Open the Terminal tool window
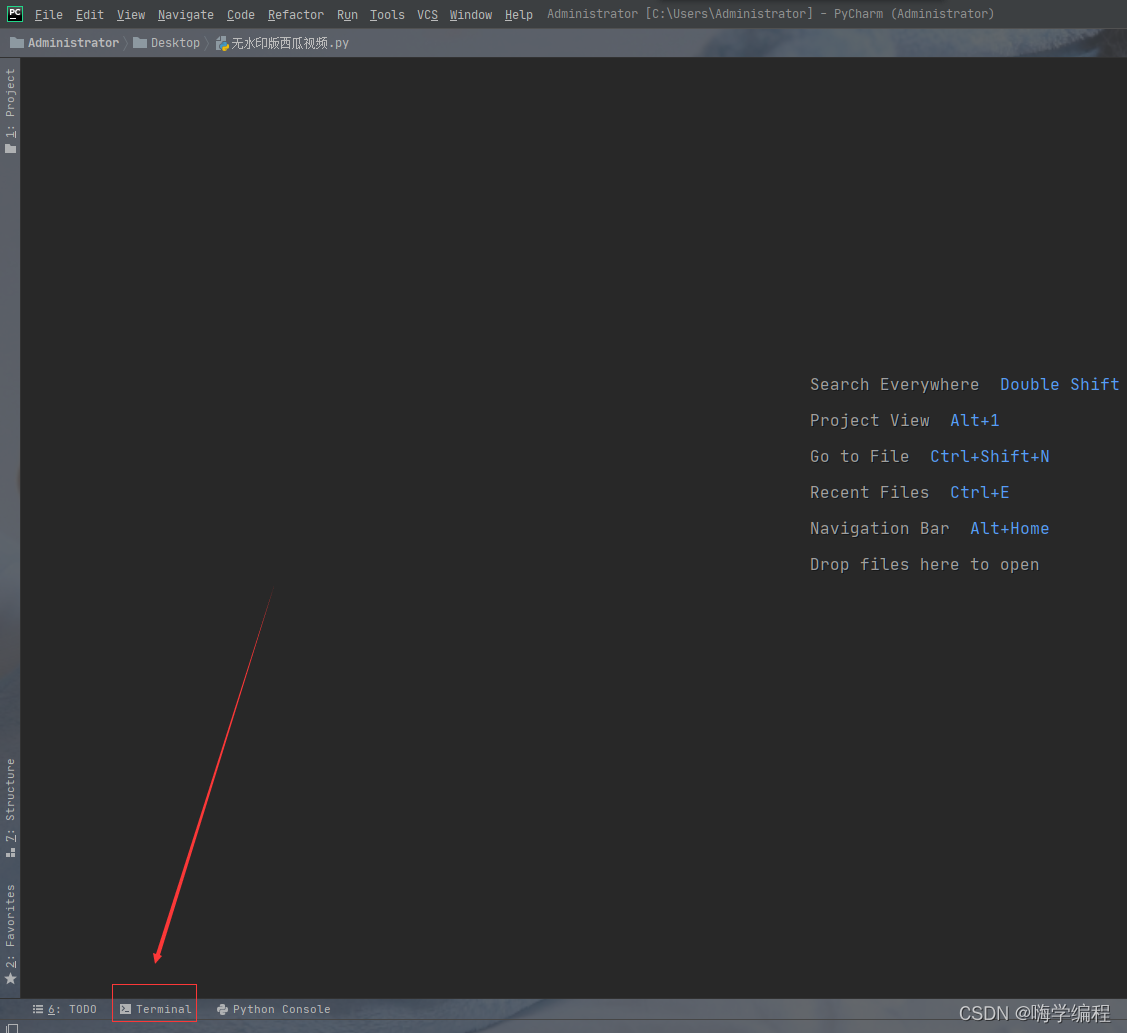The image size is (1127, 1033). pos(155,1009)
